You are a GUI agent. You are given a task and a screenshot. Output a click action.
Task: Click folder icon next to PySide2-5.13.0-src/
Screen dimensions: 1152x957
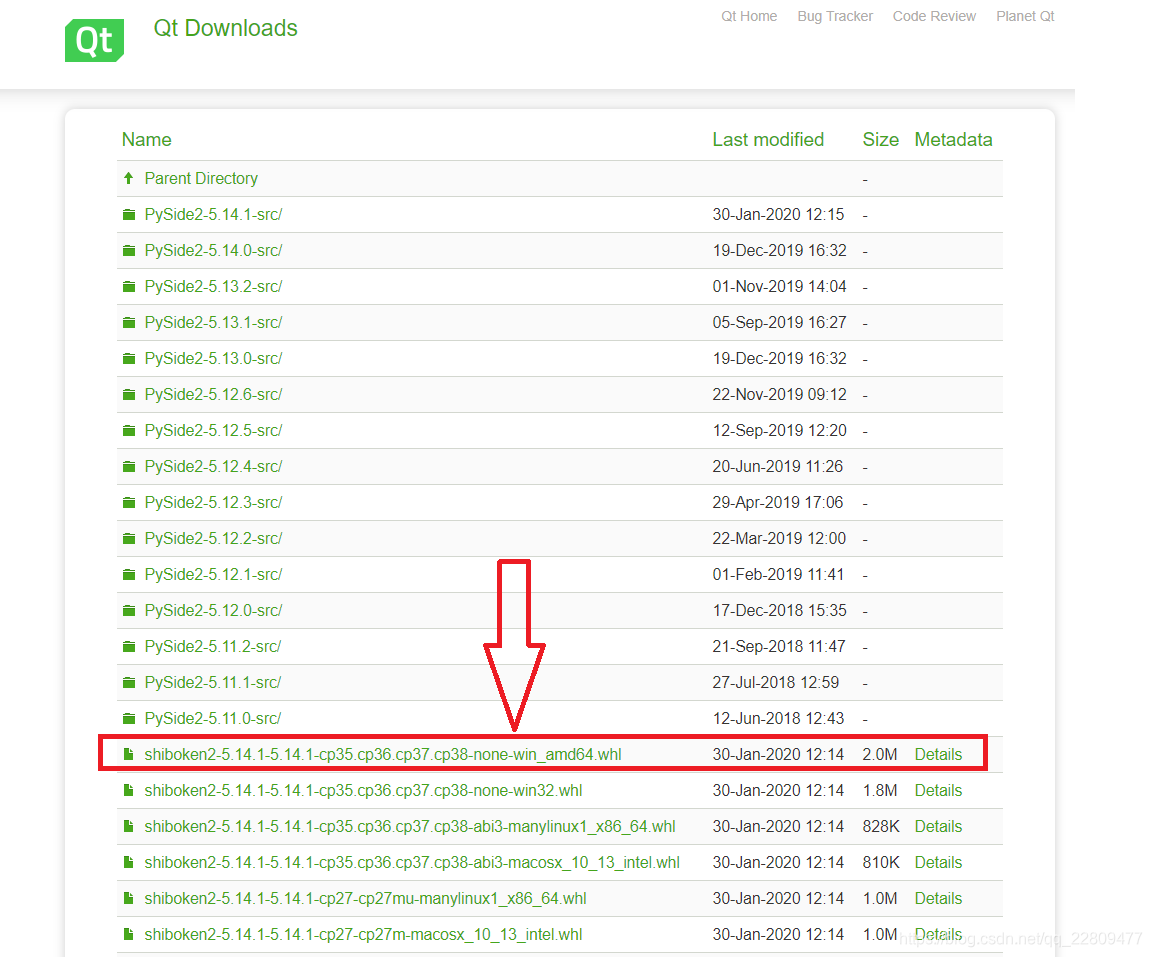coord(129,358)
